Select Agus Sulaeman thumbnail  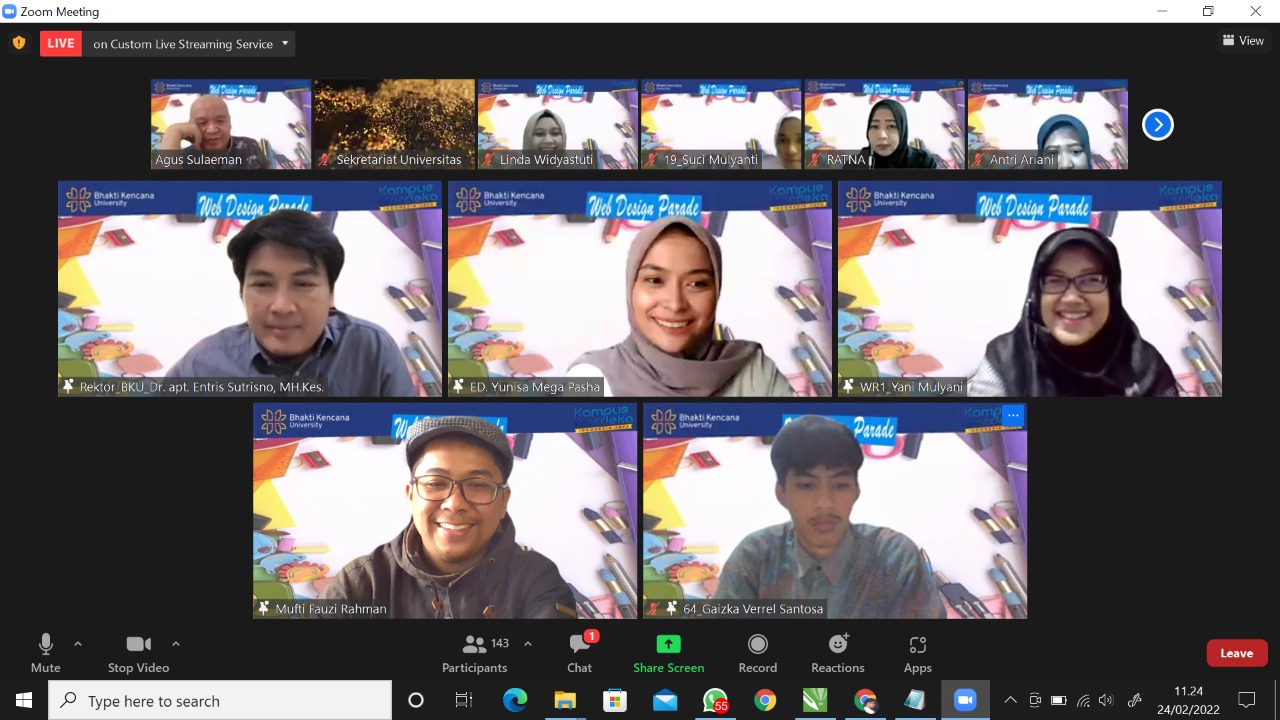[231, 124]
